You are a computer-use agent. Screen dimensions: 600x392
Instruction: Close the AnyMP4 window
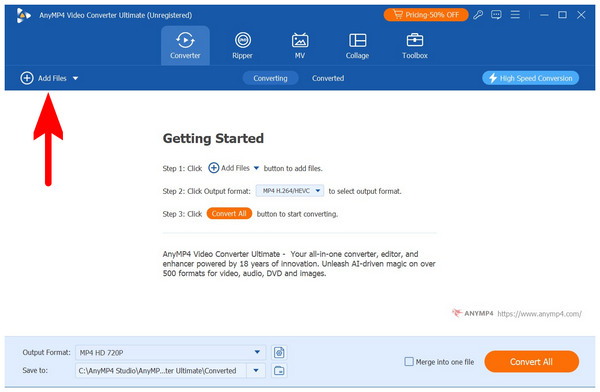[x=581, y=15]
